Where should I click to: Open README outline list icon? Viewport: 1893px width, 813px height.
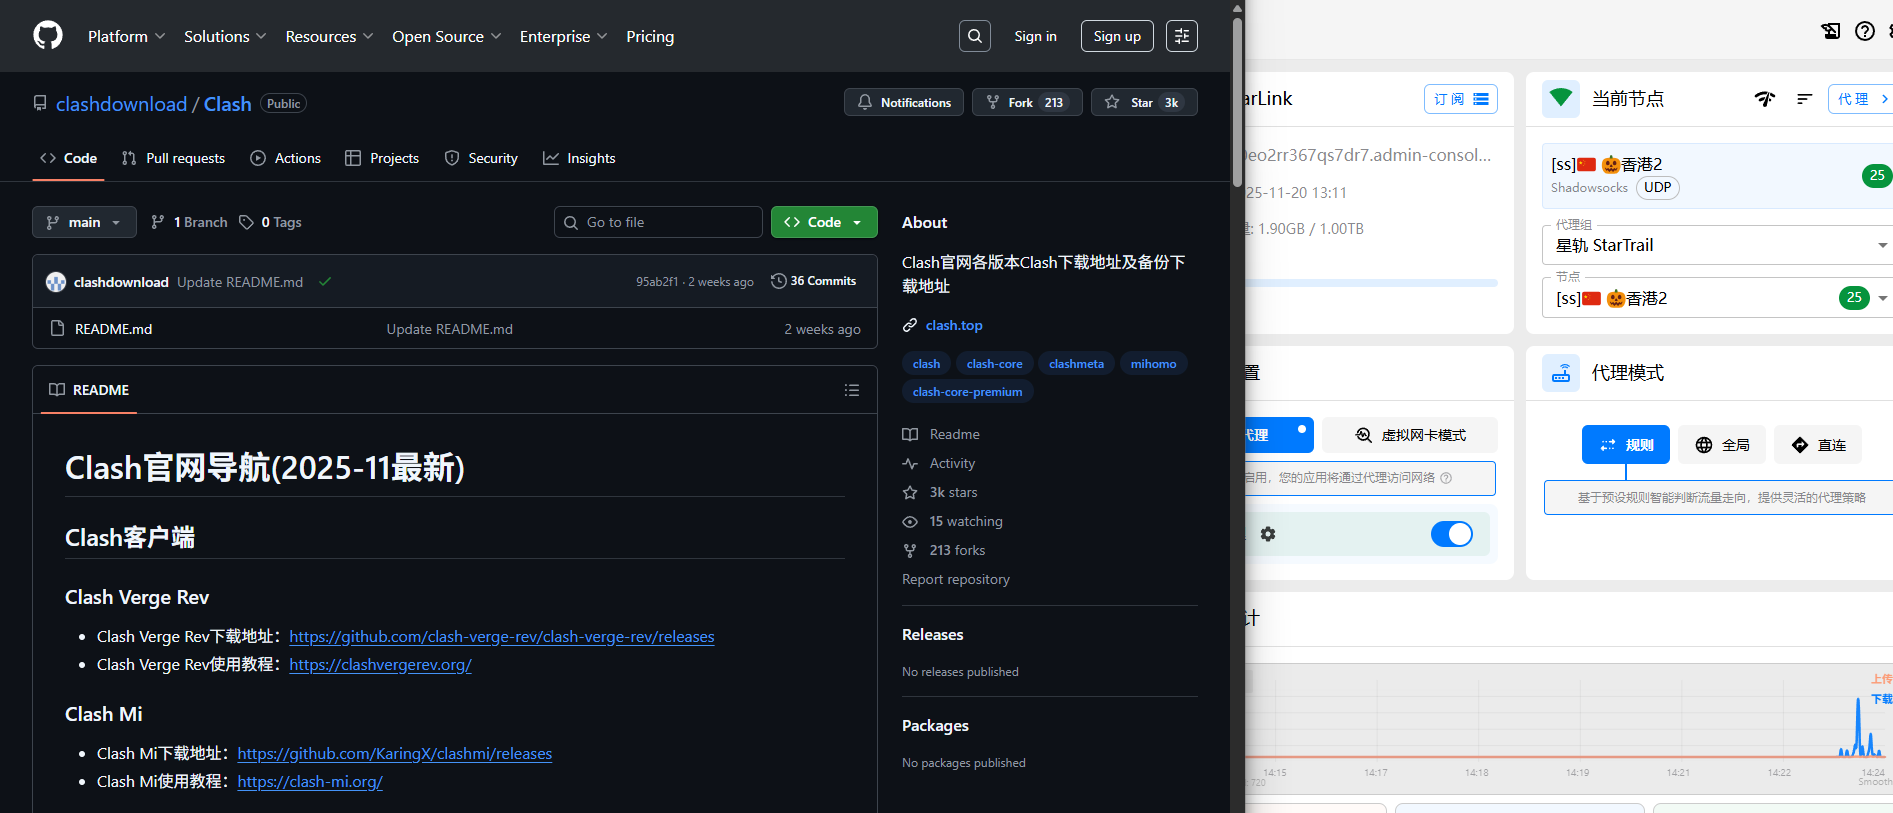coord(851,390)
